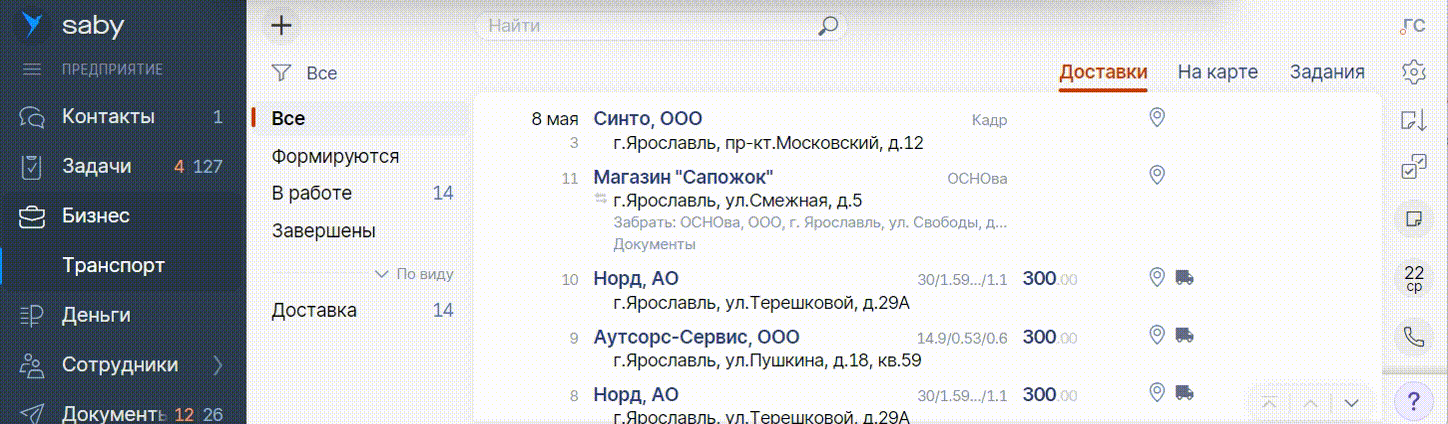Open the sticky note icon in right panel
1448x424 pixels.
[1413, 219]
